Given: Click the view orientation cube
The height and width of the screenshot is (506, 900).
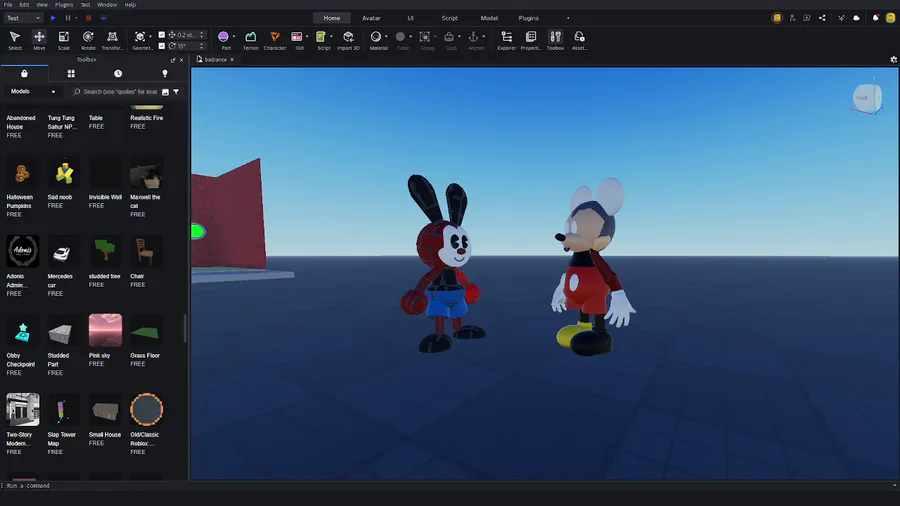Looking at the screenshot, I should pos(867,99).
